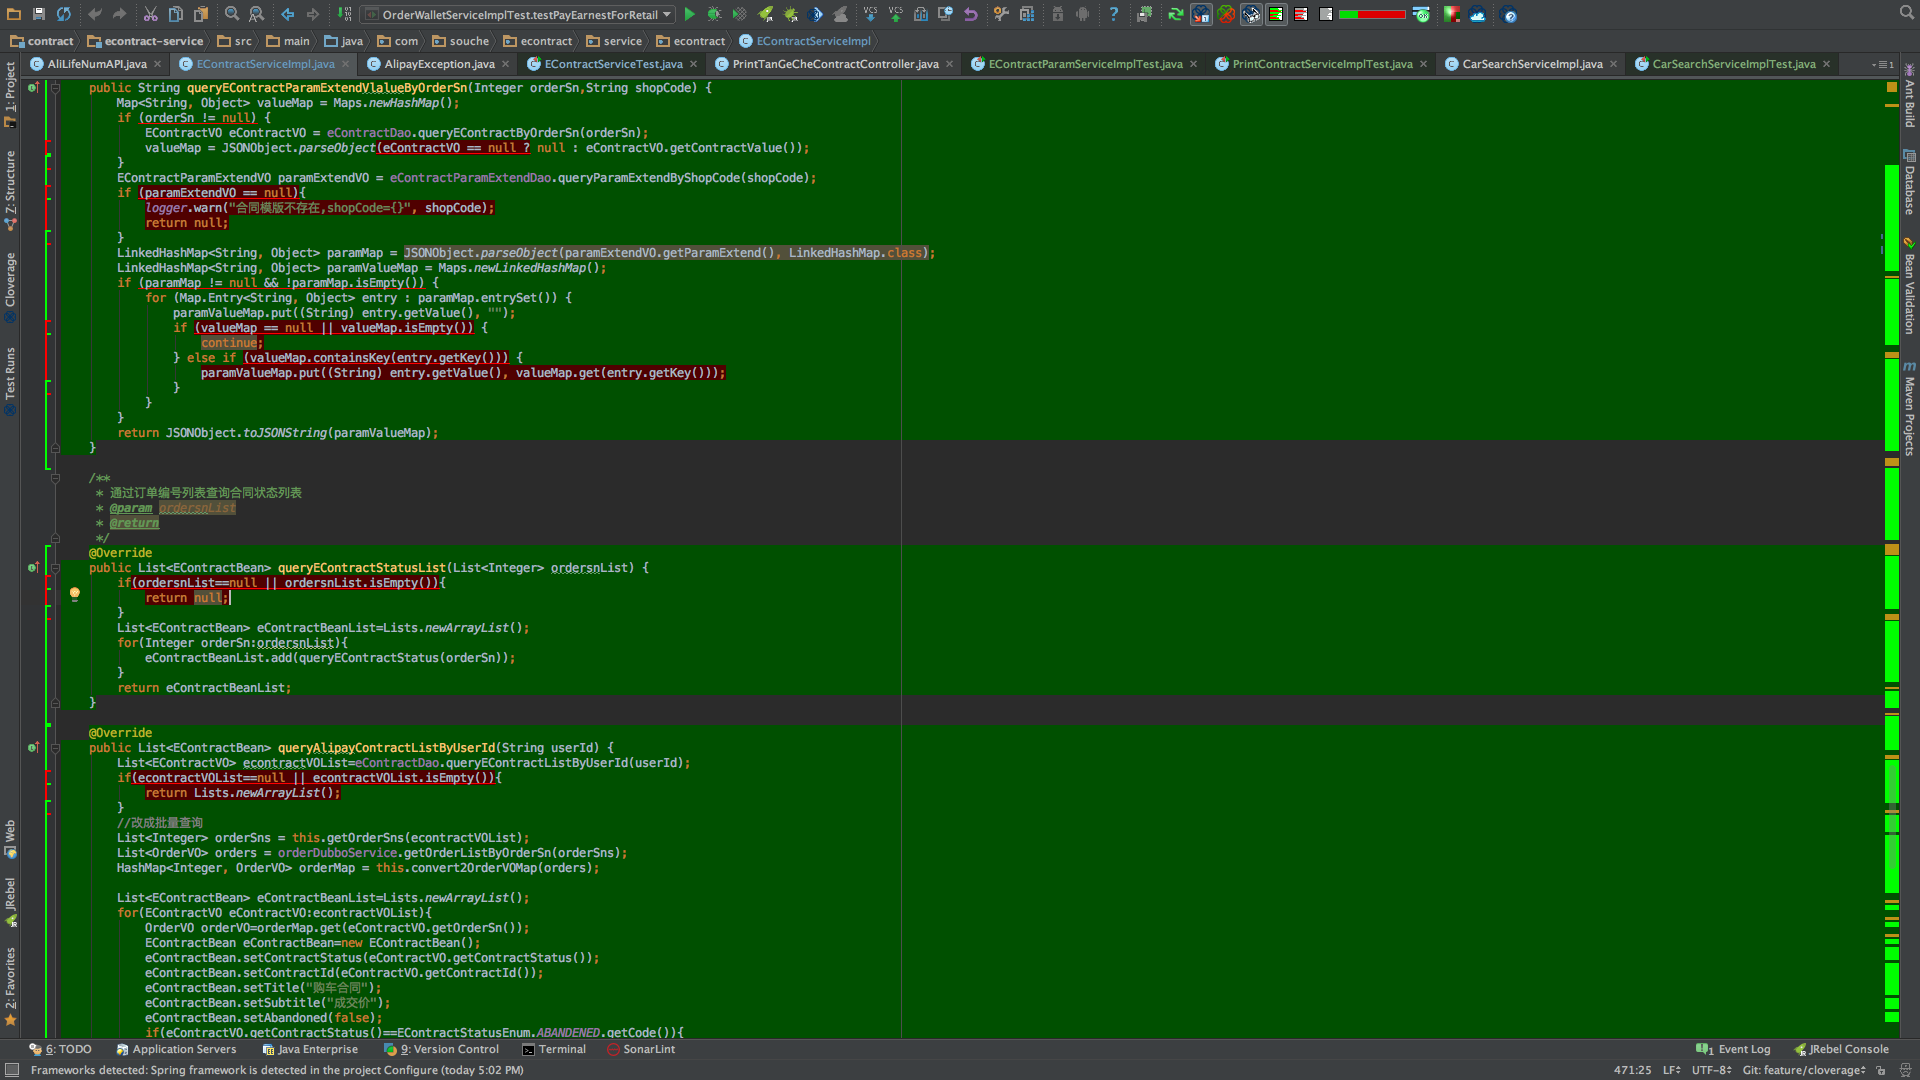Click the Replace search icon

click(257, 14)
